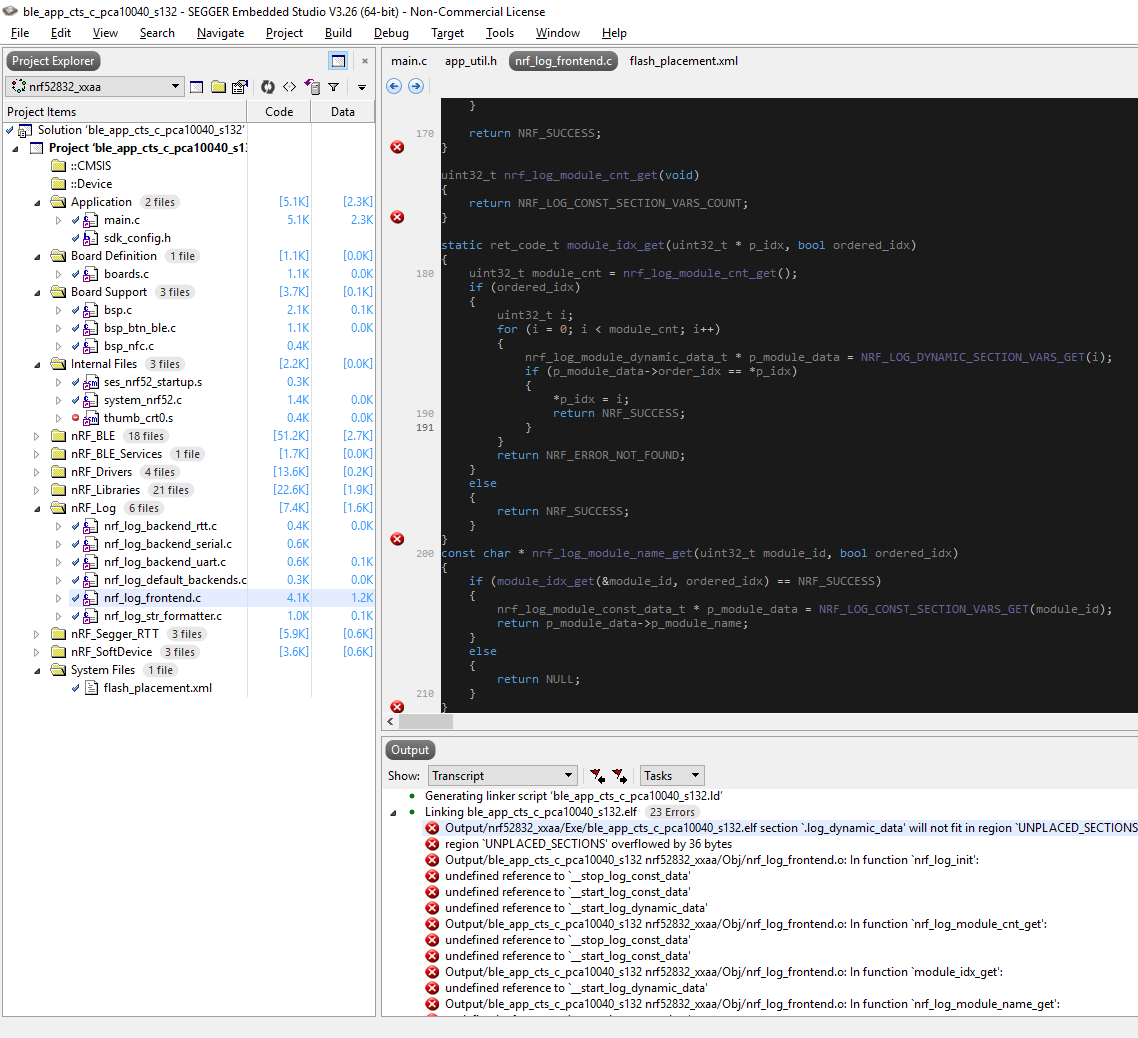
Task: Click the Solution icon at tree top
Action: [25, 131]
